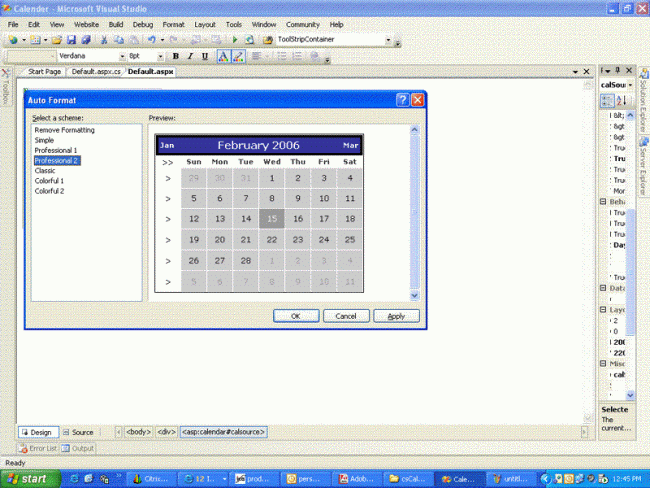This screenshot has width=650, height=488.
Task: Select the Professional 1 scheme
Action: click(x=56, y=150)
